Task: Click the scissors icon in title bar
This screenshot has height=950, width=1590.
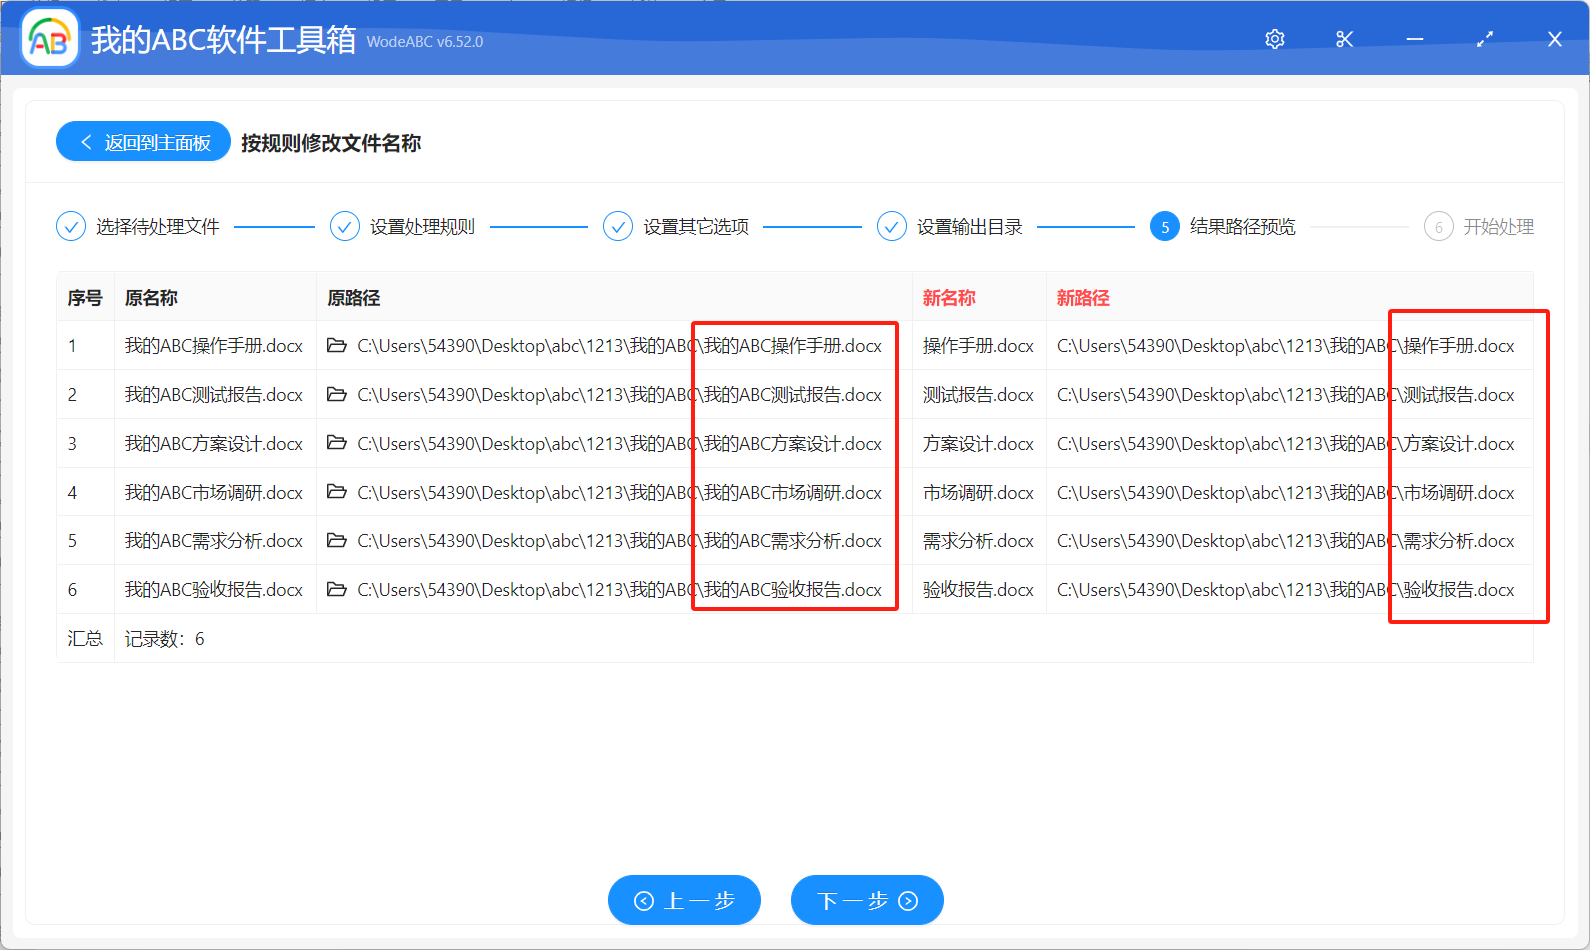Action: coord(1344,39)
